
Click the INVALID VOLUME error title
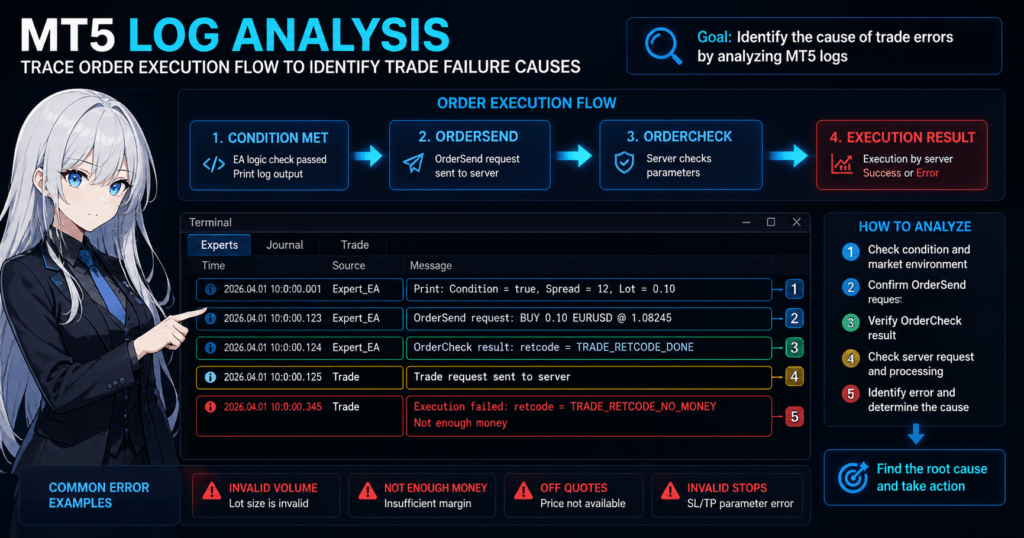tap(273, 488)
